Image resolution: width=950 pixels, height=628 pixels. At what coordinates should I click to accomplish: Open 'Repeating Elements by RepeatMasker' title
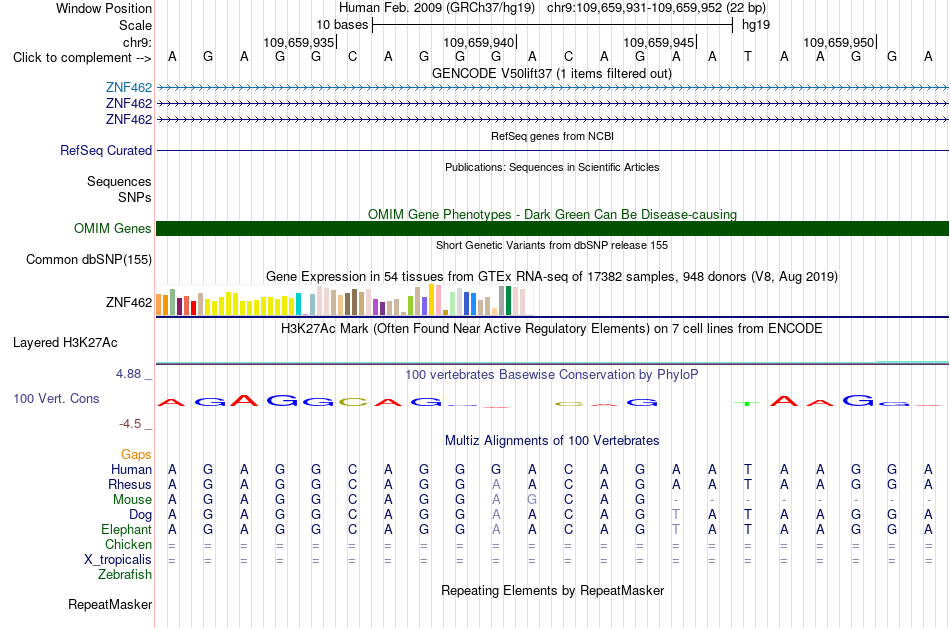[552, 590]
